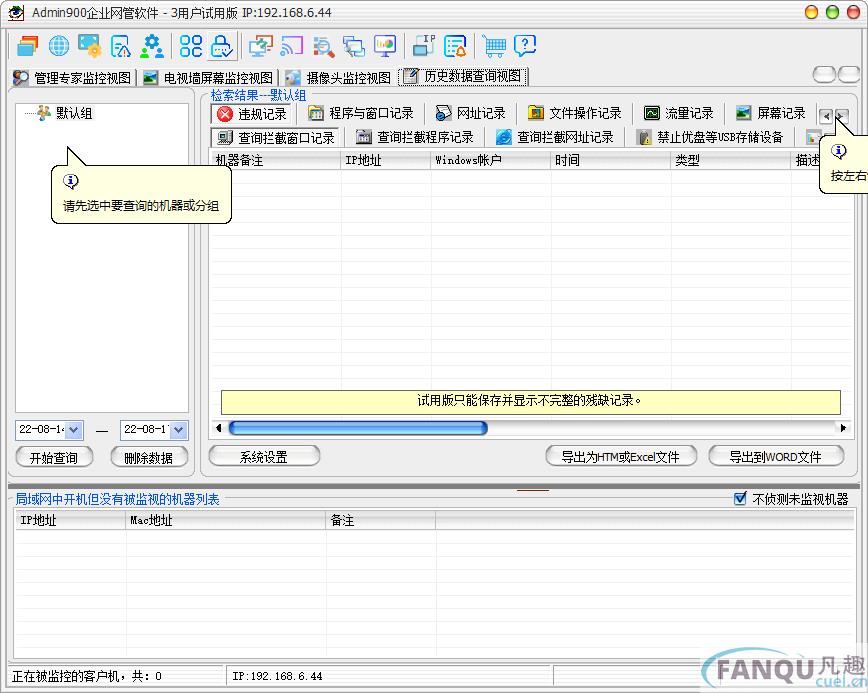The width and height of the screenshot is (868, 693).
Task: Open the monitor with pie chart icon
Action: click(x=385, y=46)
